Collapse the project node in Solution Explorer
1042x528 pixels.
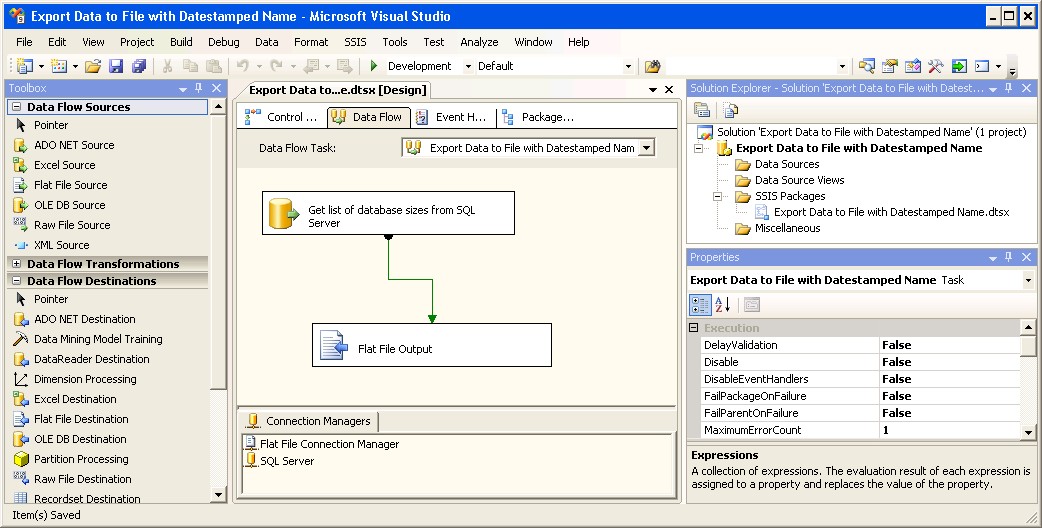click(698, 148)
